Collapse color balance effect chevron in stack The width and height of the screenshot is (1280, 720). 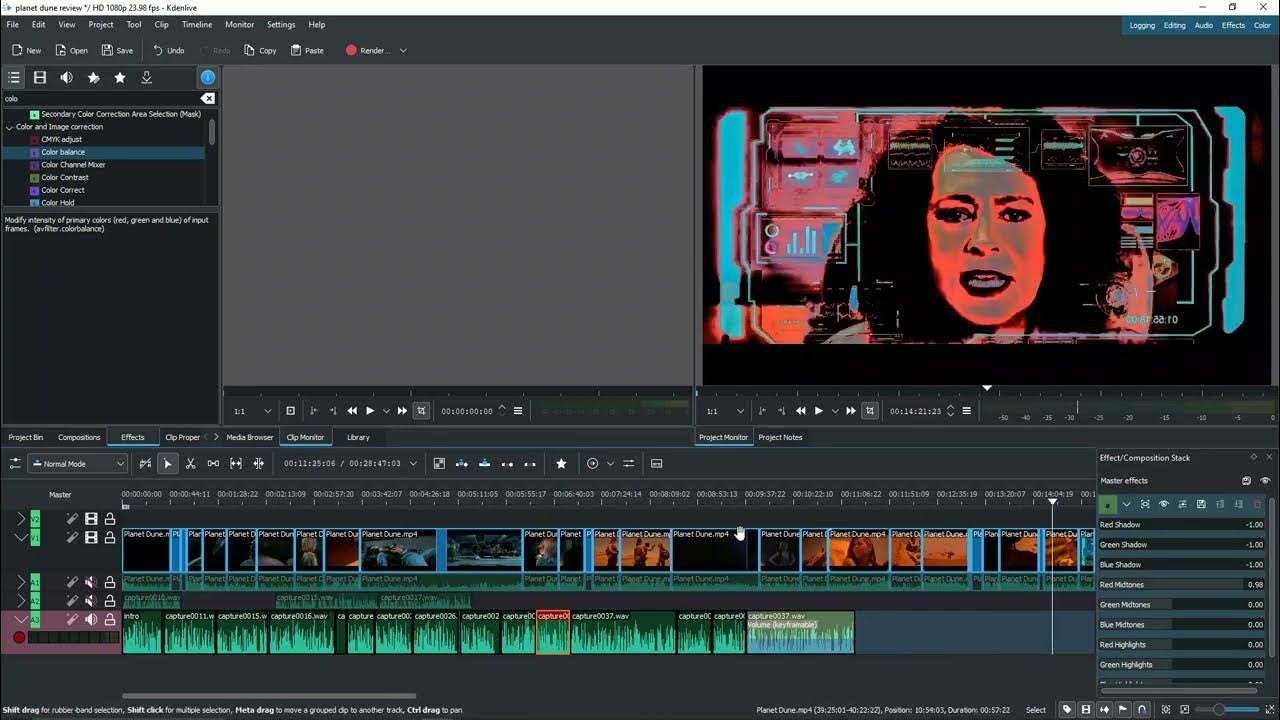tap(1126, 505)
